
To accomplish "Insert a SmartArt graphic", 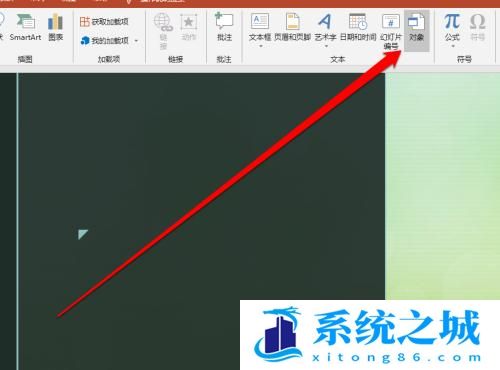I will (25, 27).
